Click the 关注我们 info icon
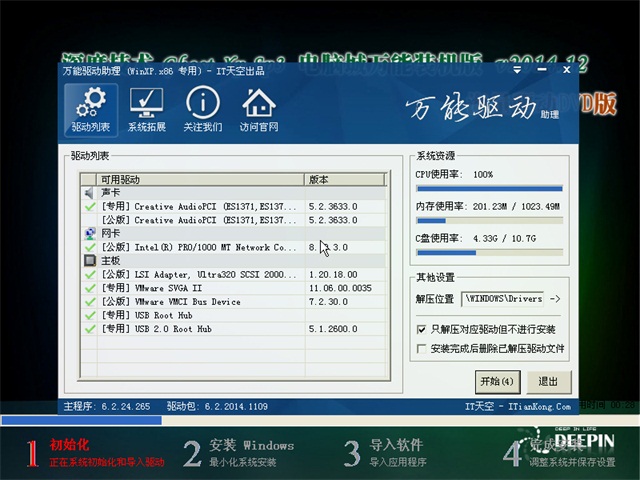 203,109
